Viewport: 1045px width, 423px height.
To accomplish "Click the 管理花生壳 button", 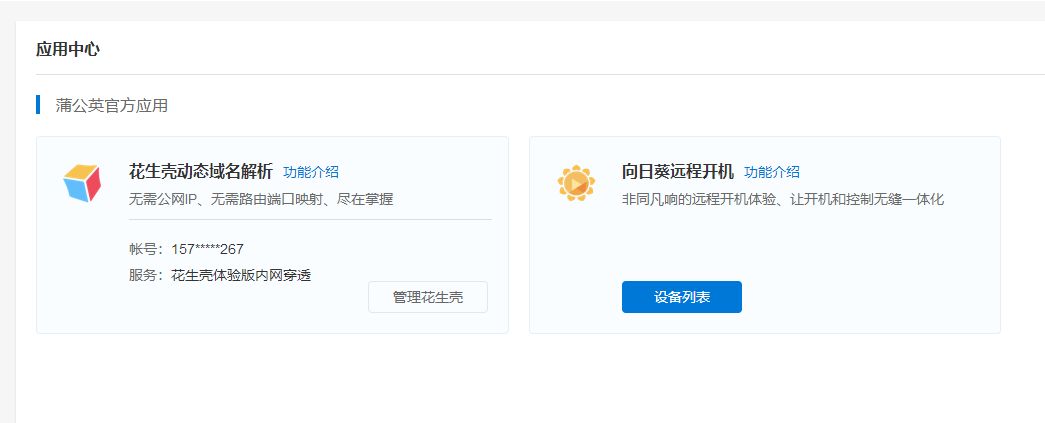I will click(x=428, y=297).
